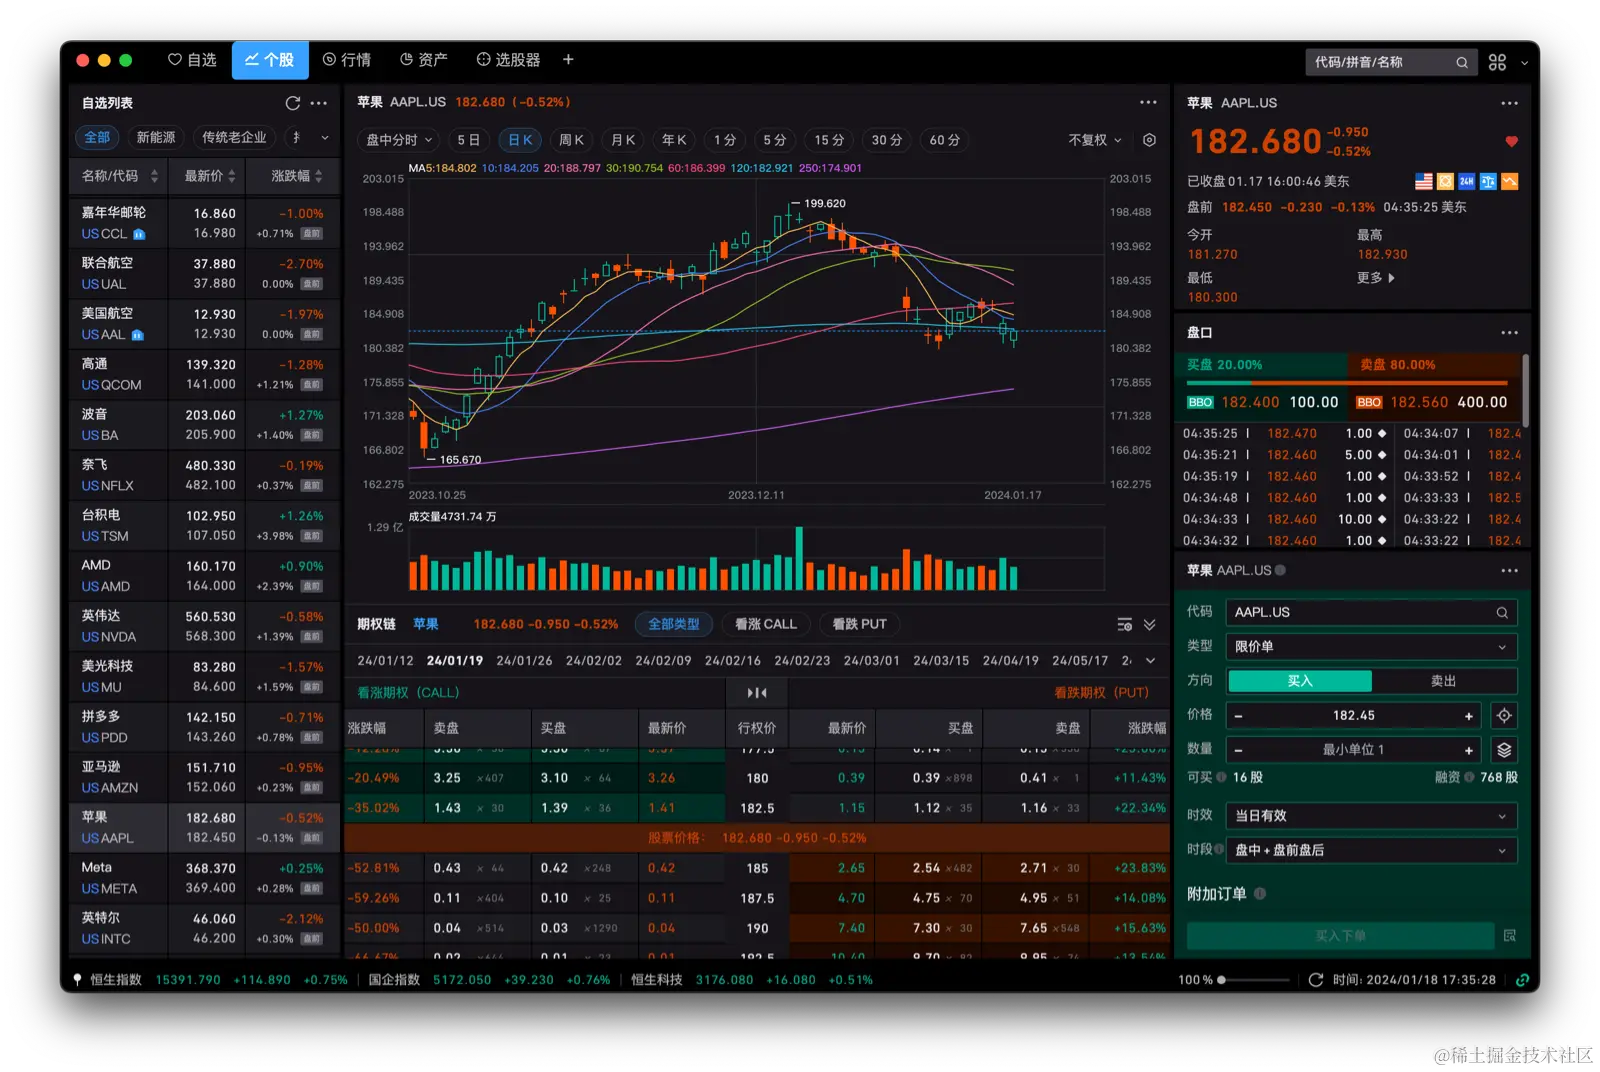
Task: Open 类型 限价单 dropdown
Action: (x=1372, y=647)
